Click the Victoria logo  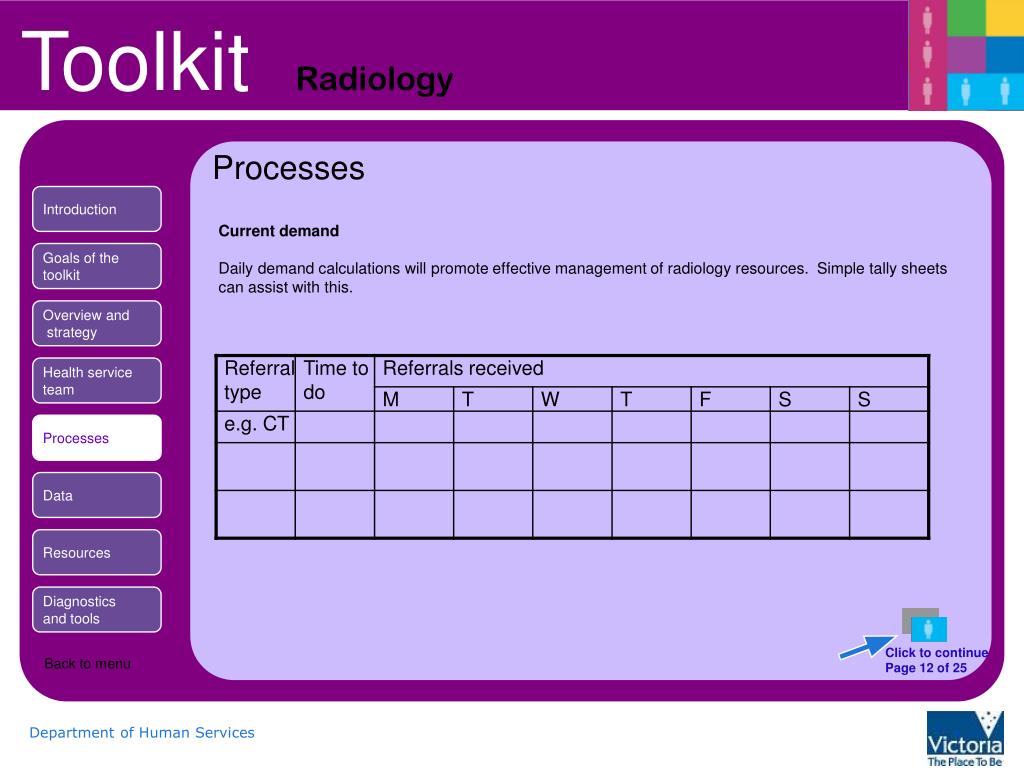point(965,739)
